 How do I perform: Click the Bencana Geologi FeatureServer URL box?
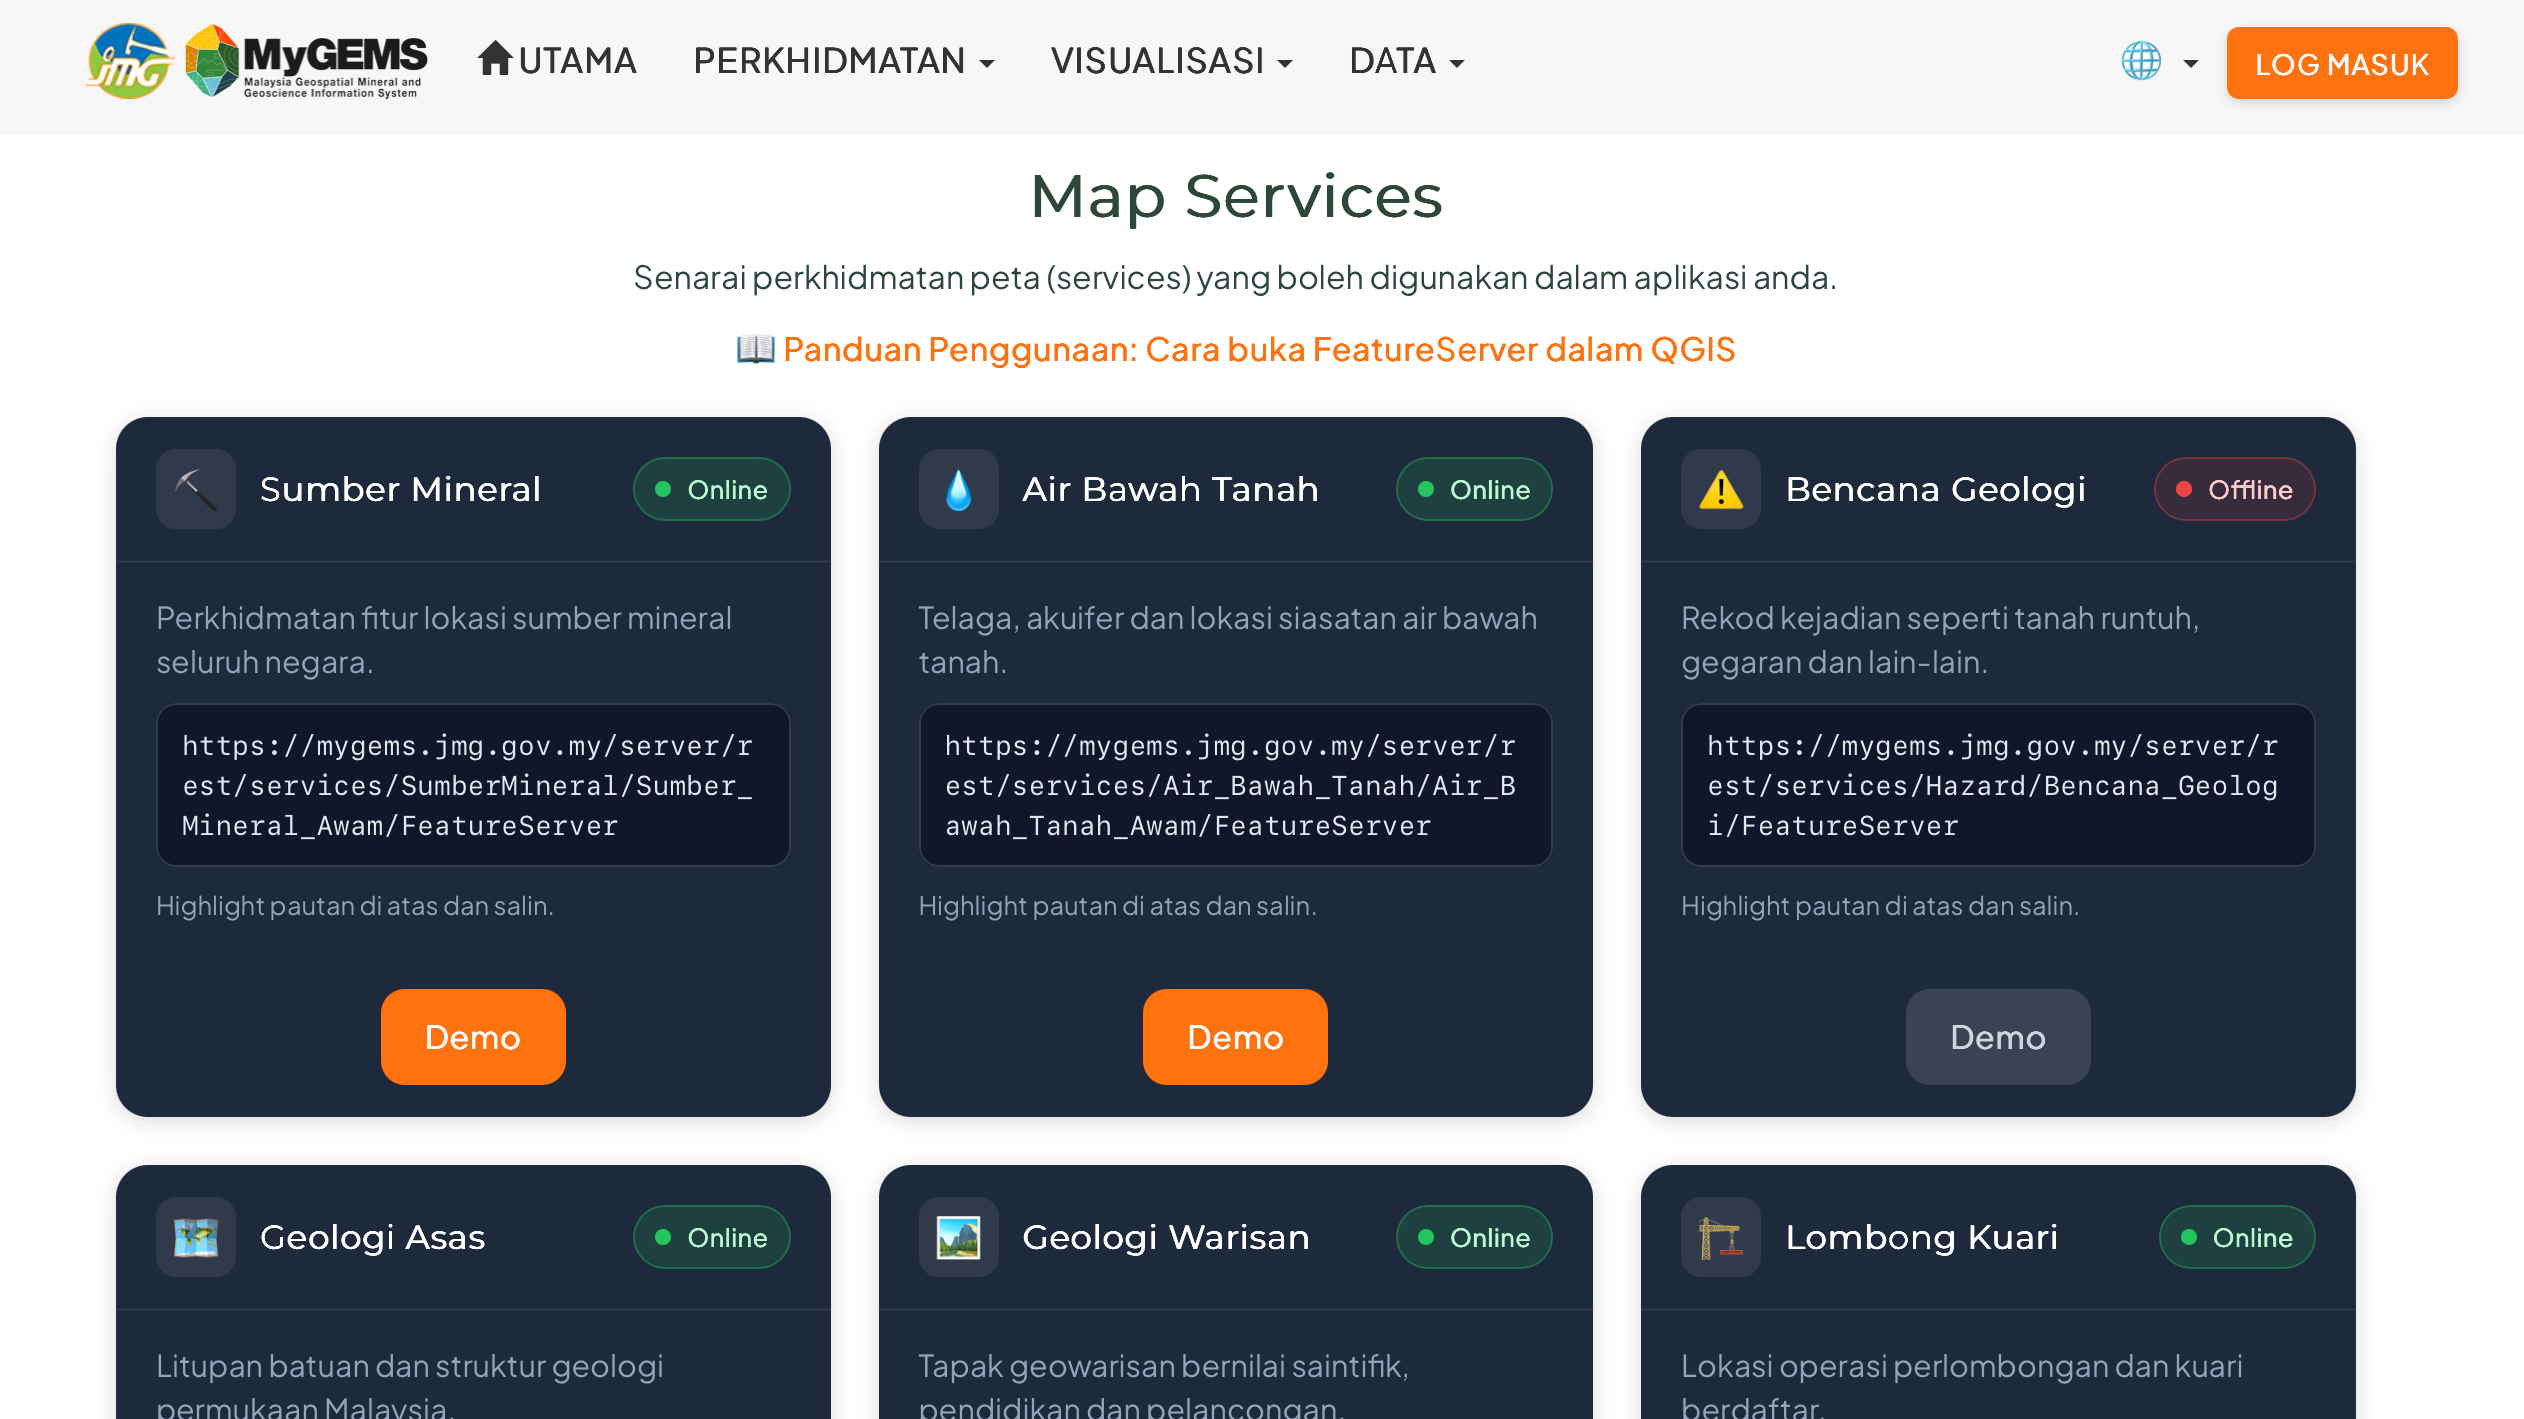(1998, 785)
